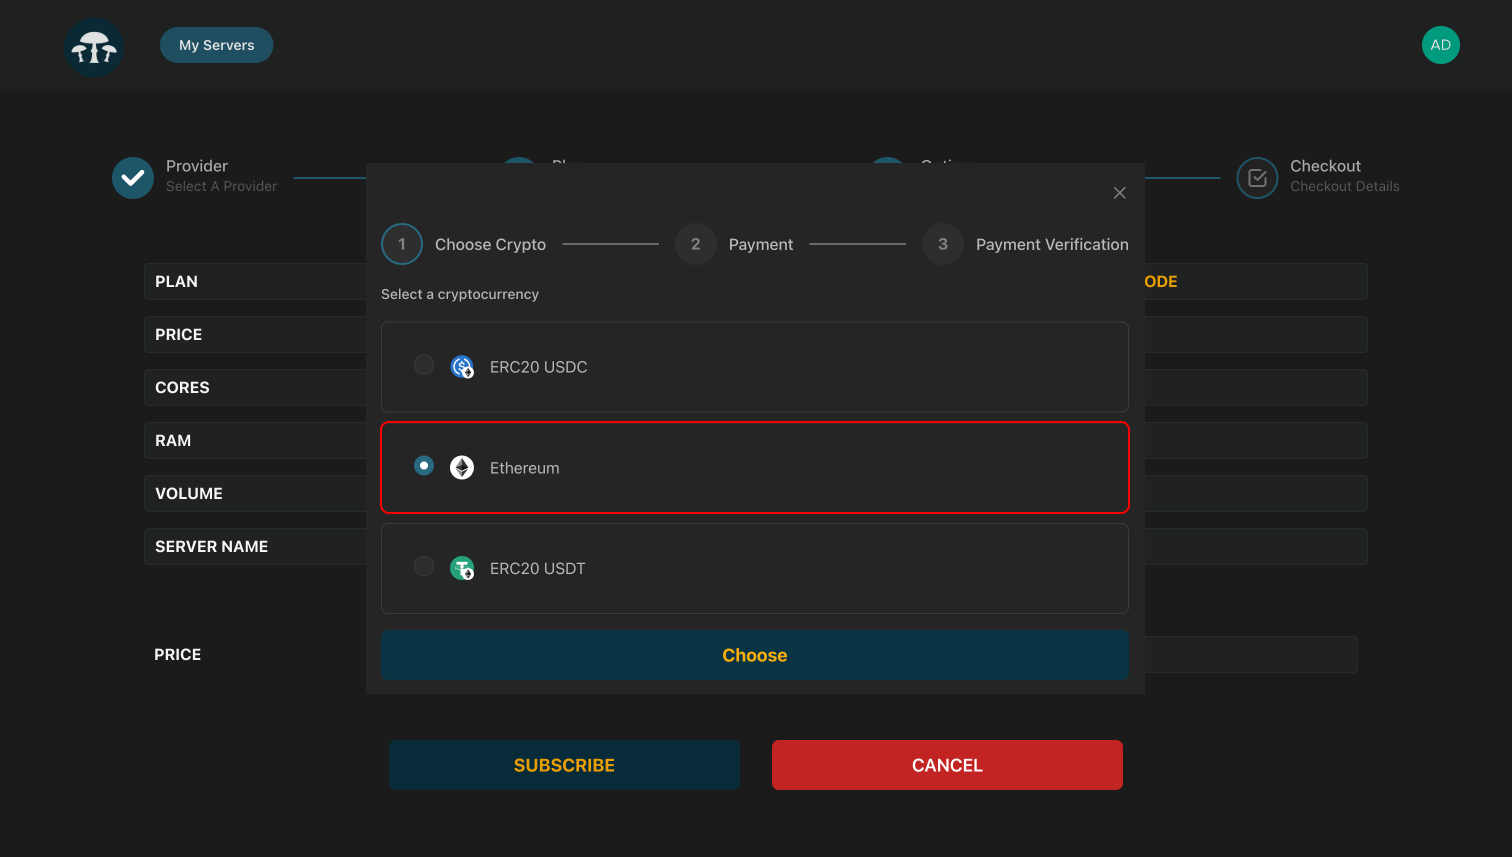The width and height of the screenshot is (1512, 857).
Task: Select the ERC20 USDC radio button
Action: [x=424, y=365]
